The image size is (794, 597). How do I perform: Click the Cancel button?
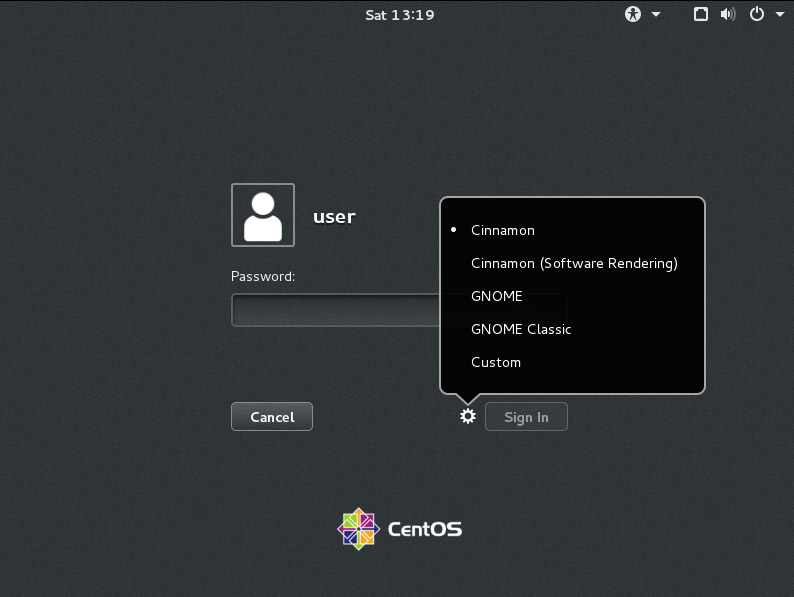click(272, 417)
